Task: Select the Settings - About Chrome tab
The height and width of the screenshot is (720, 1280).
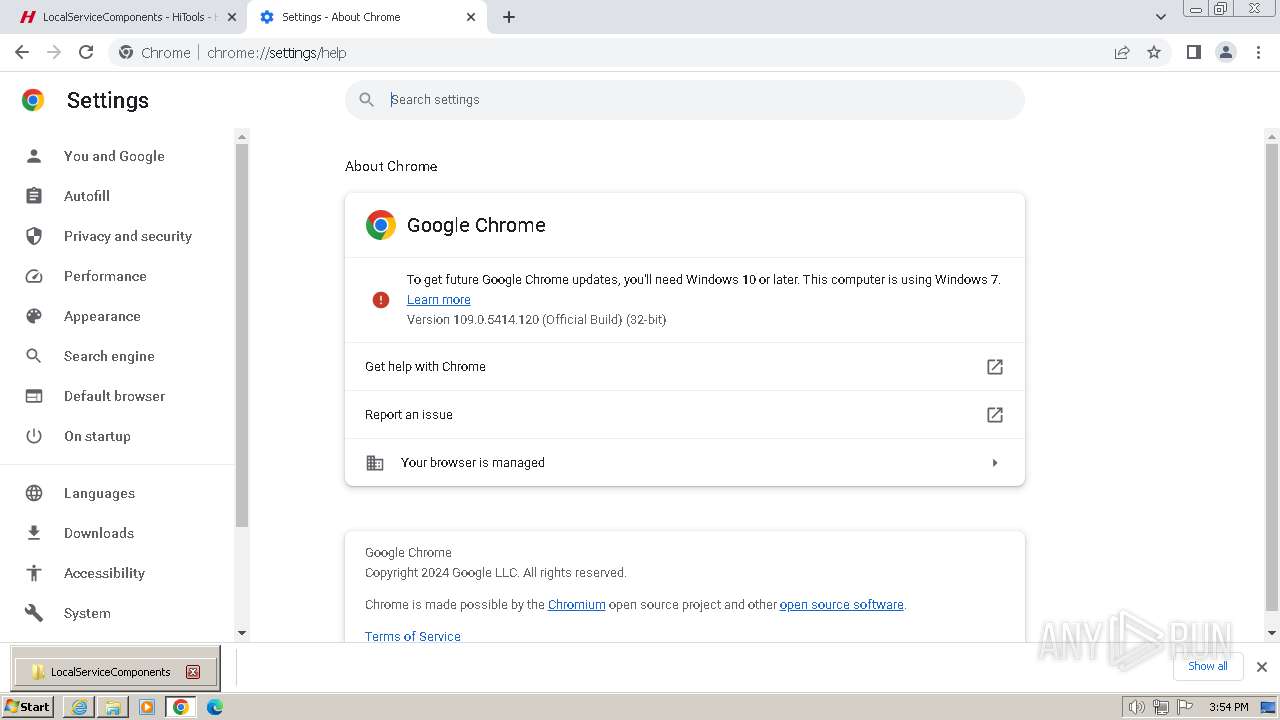Action: coord(365,17)
